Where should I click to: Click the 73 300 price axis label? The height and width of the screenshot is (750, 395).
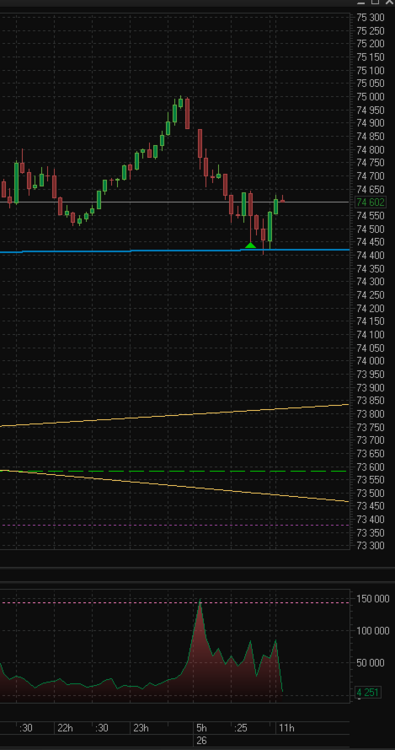click(371, 546)
